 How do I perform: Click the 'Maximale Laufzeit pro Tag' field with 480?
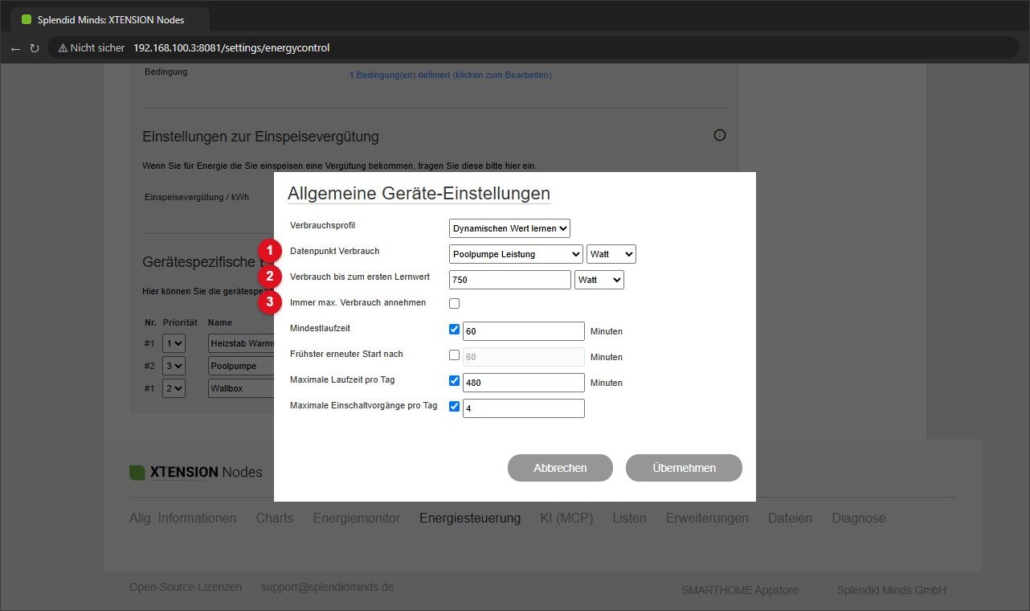tap(524, 382)
